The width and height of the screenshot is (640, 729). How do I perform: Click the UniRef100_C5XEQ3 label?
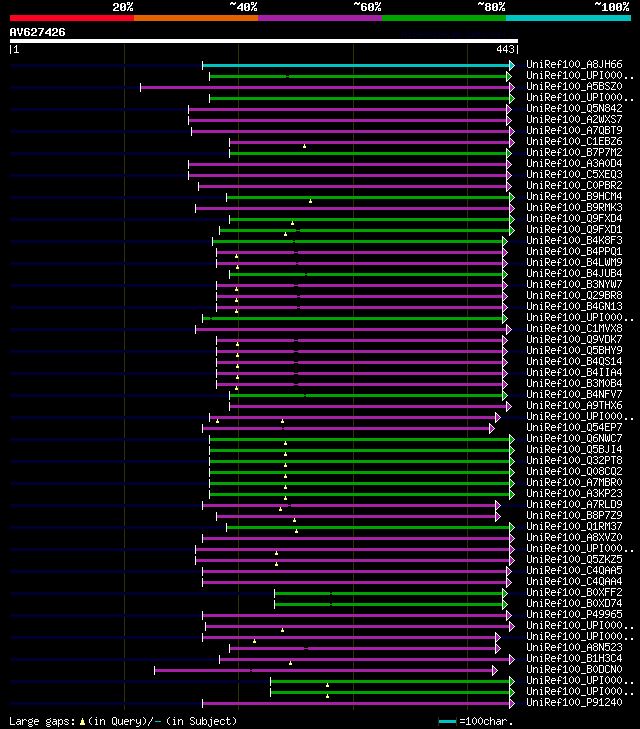point(574,174)
